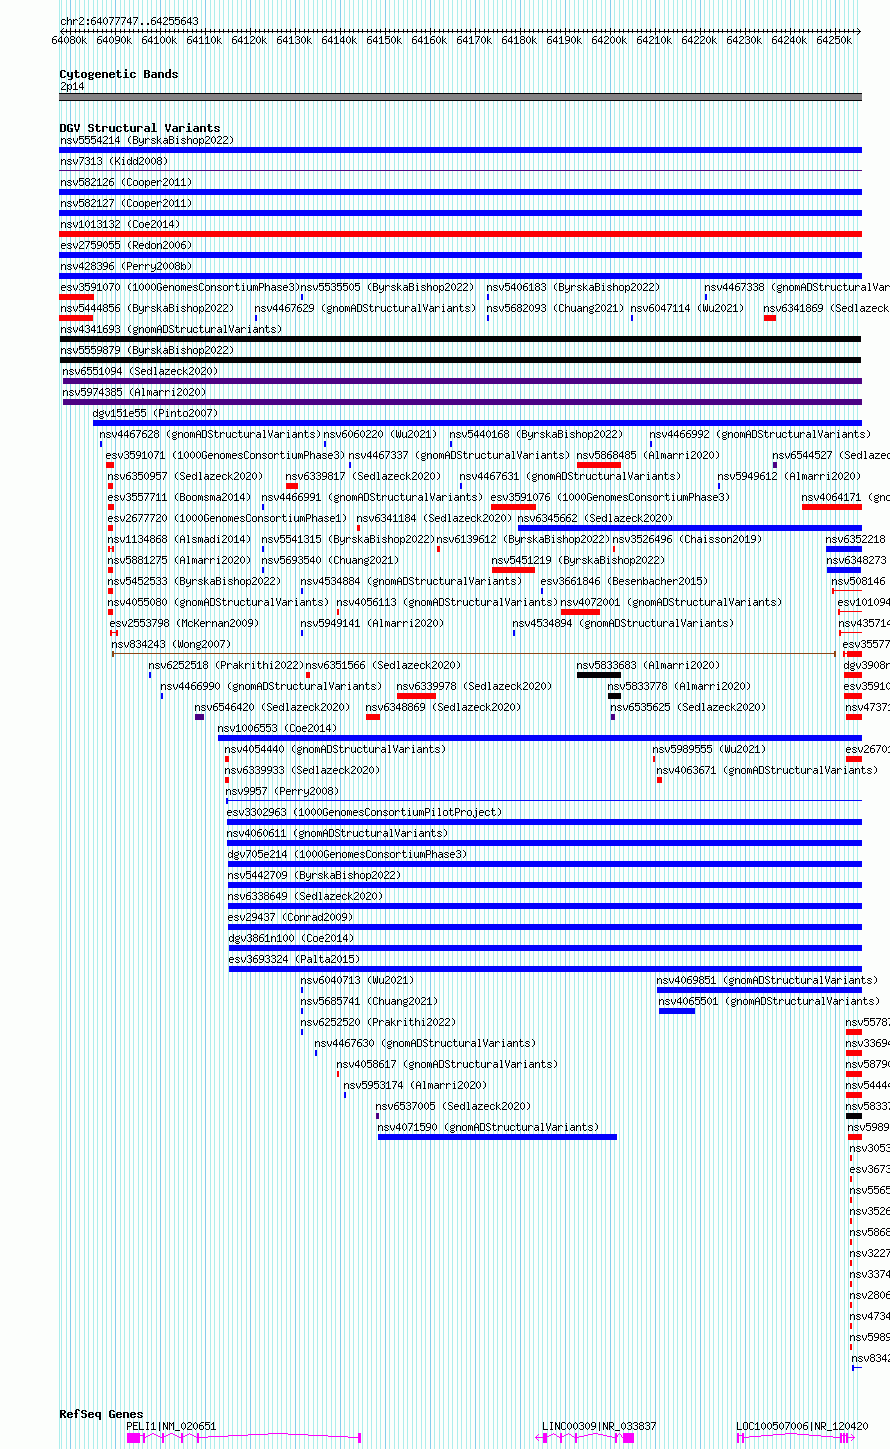Open the RefSeq Genes track title
The image size is (890, 1449).
(x=101, y=1414)
